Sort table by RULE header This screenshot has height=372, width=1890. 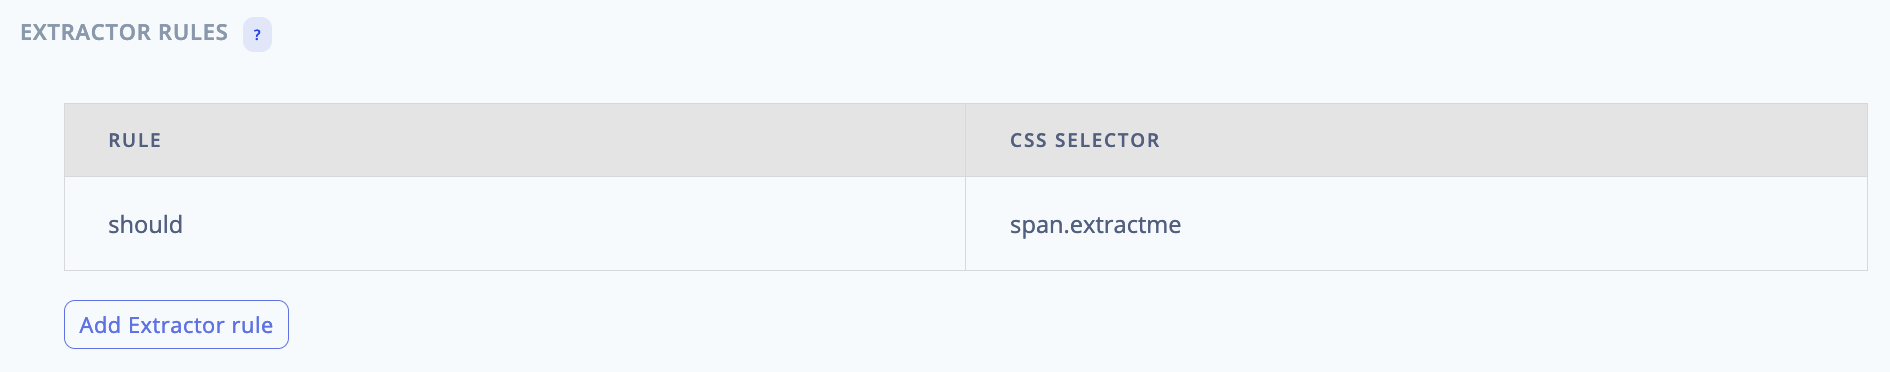coord(135,140)
